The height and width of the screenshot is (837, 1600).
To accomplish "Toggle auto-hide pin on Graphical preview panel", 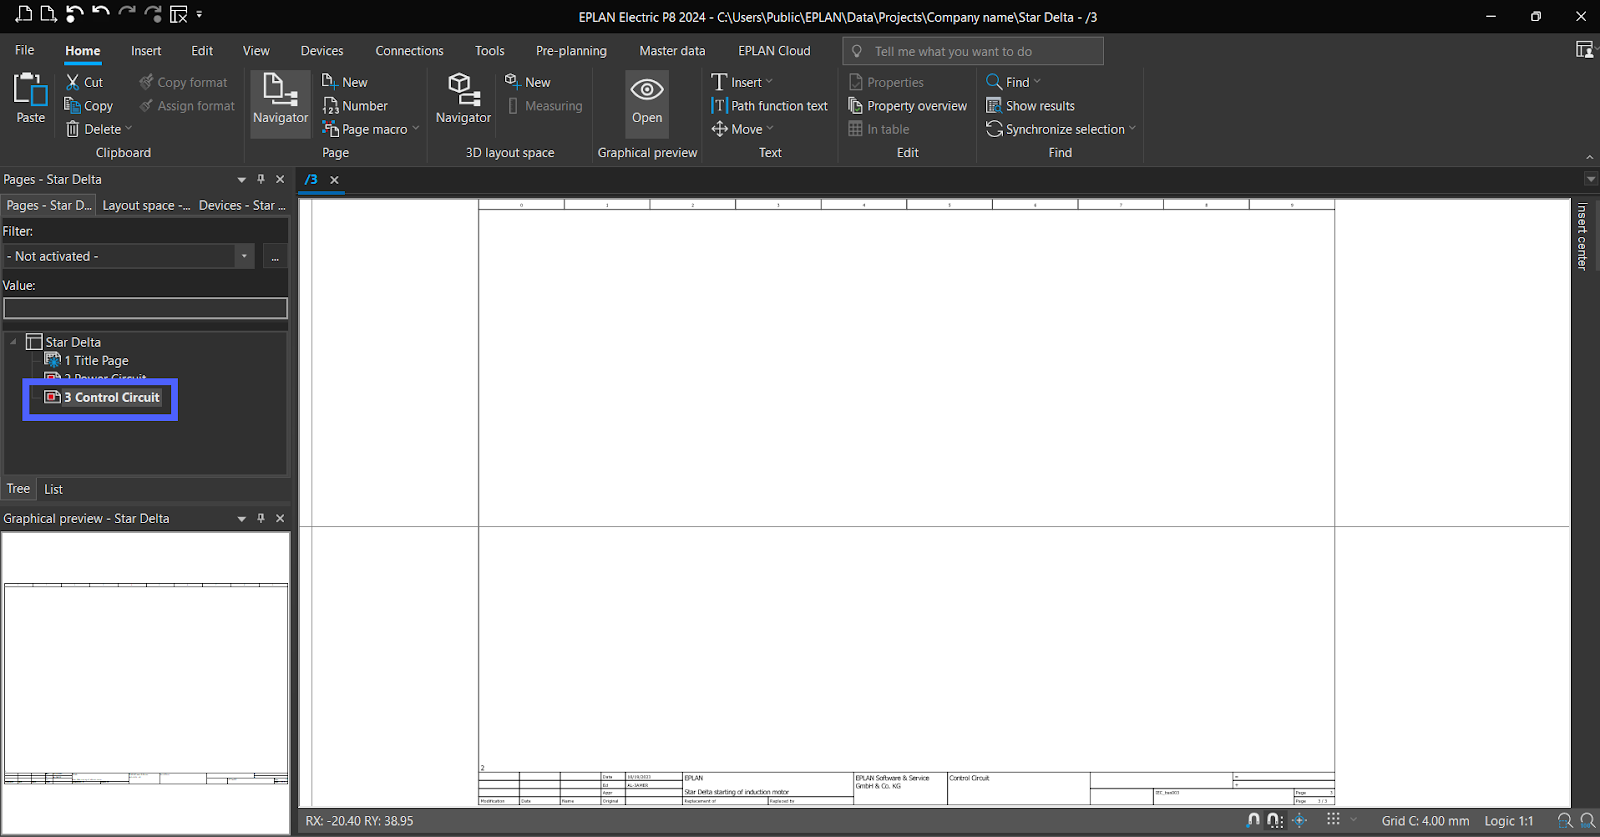I will click(x=261, y=518).
